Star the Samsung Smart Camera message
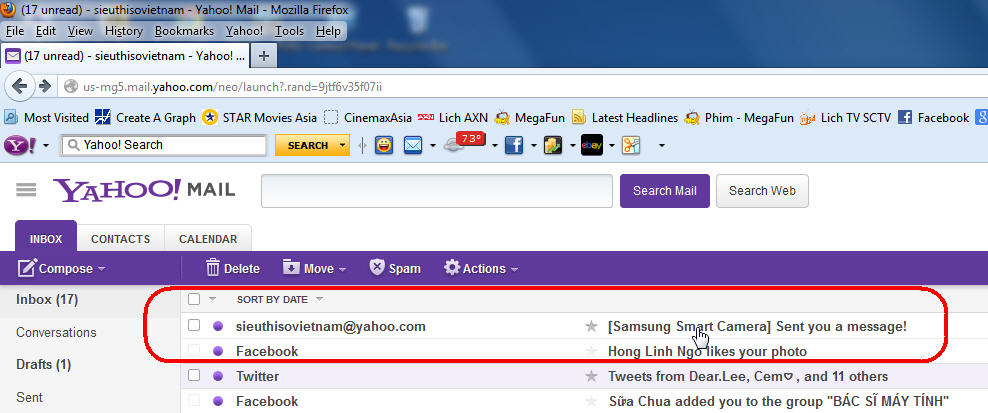 (x=591, y=326)
